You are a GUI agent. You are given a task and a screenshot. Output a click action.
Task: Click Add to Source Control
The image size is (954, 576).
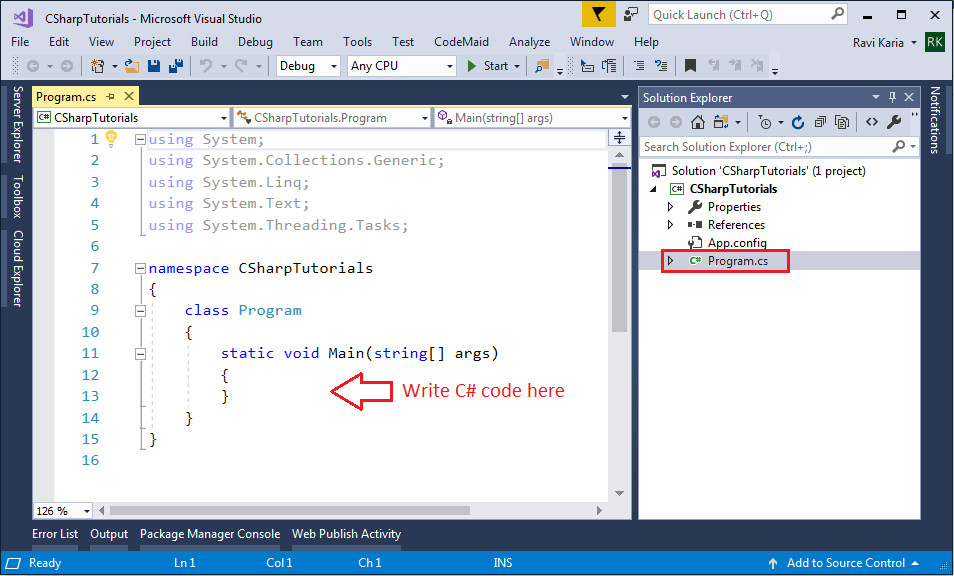[x=845, y=563]
